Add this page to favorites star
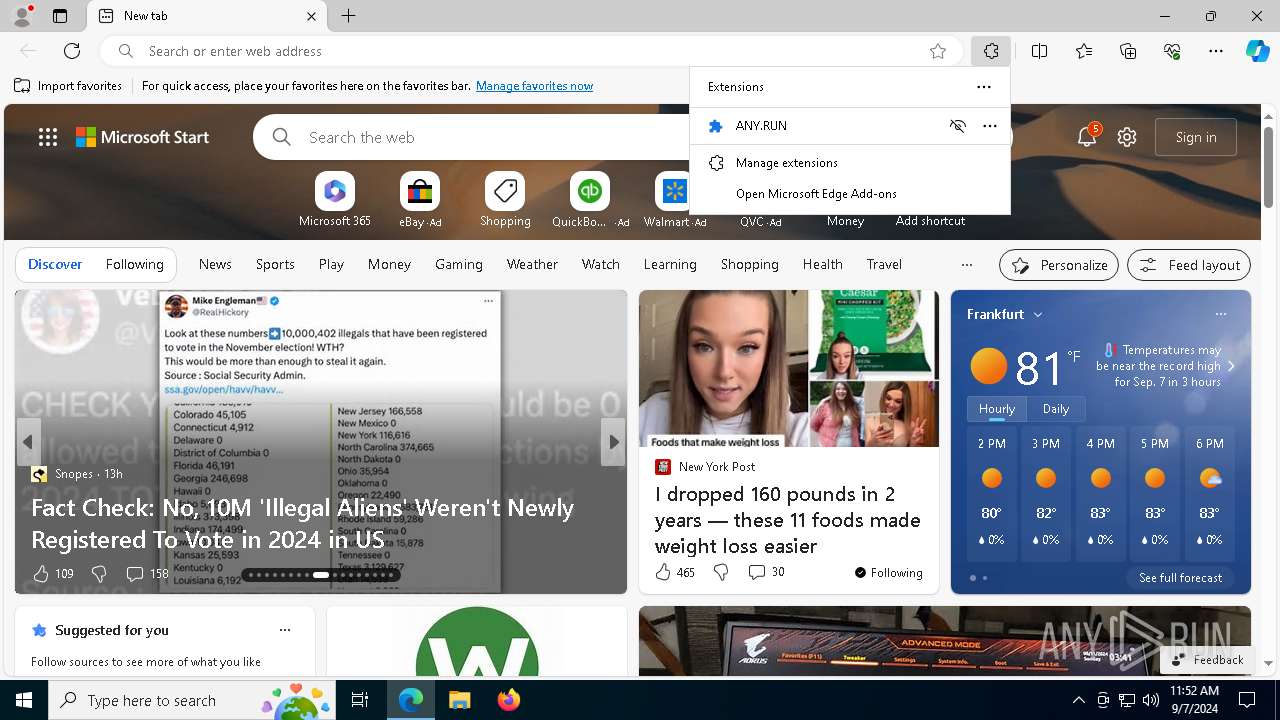1280x720 pixels. [938, 51]
